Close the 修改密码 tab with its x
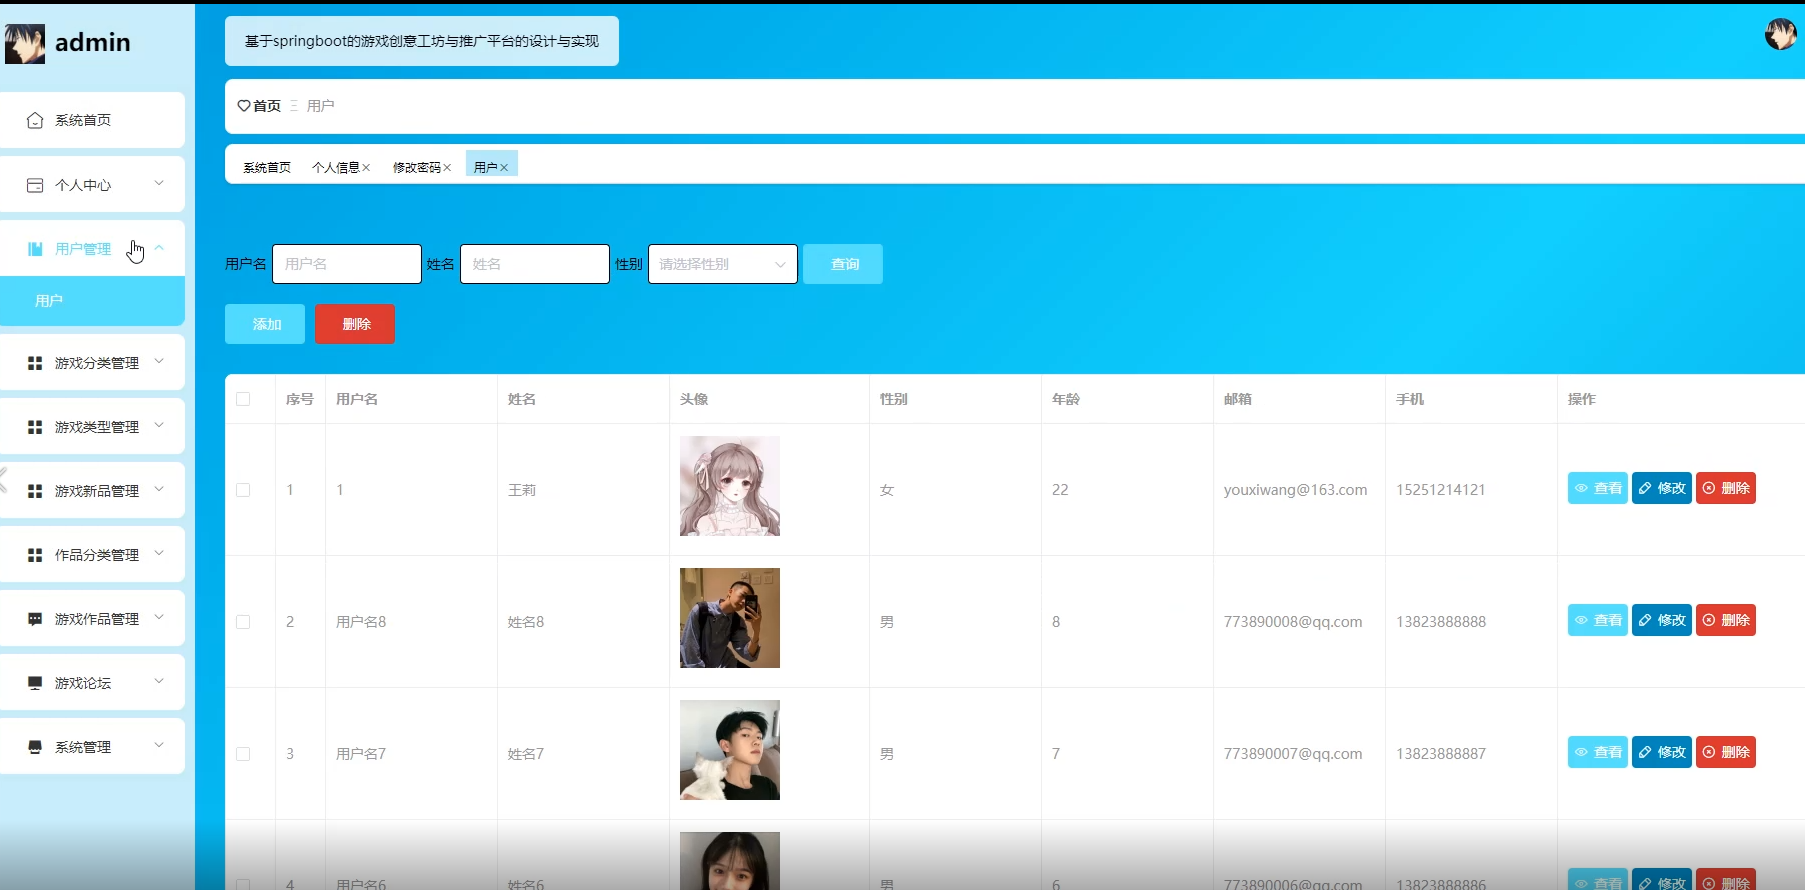The height and width of the screenshot is (890, 1805). (x=447, y=168)
